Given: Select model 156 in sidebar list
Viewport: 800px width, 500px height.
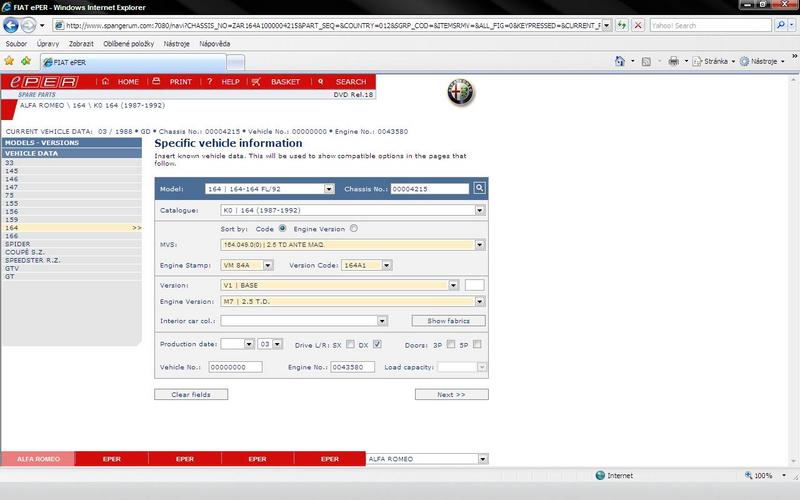Looking at the screenshot, I should [x=71, y=211].
